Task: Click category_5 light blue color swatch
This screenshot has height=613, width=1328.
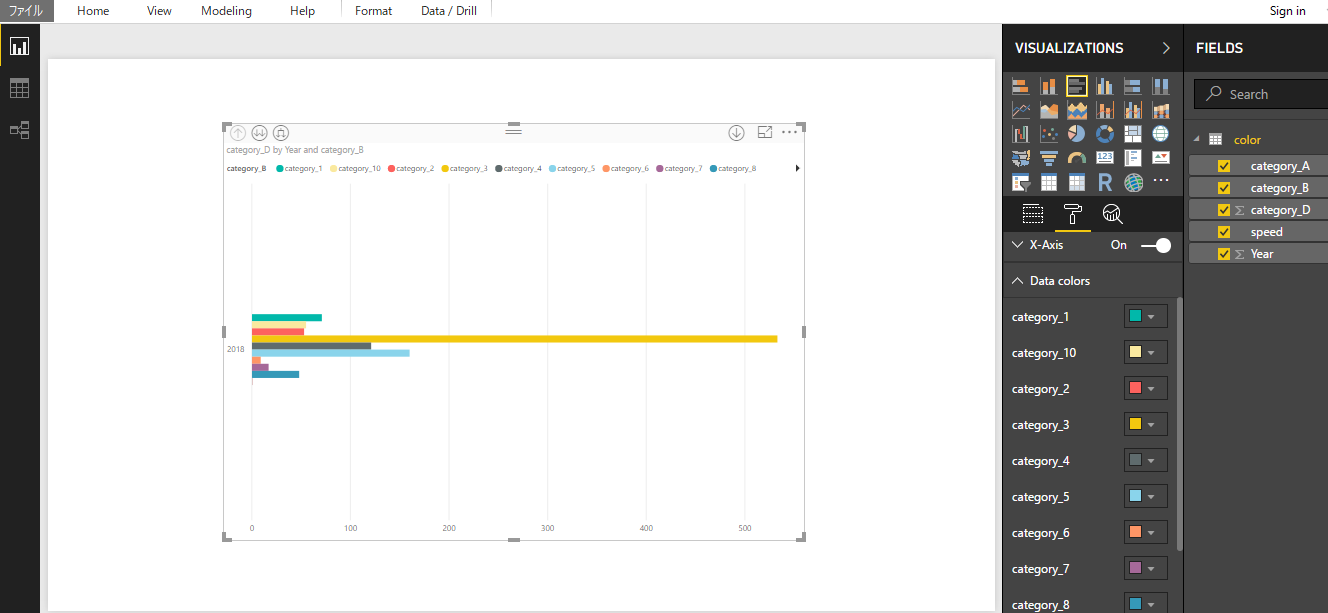Action: [x=1136, y=496]
